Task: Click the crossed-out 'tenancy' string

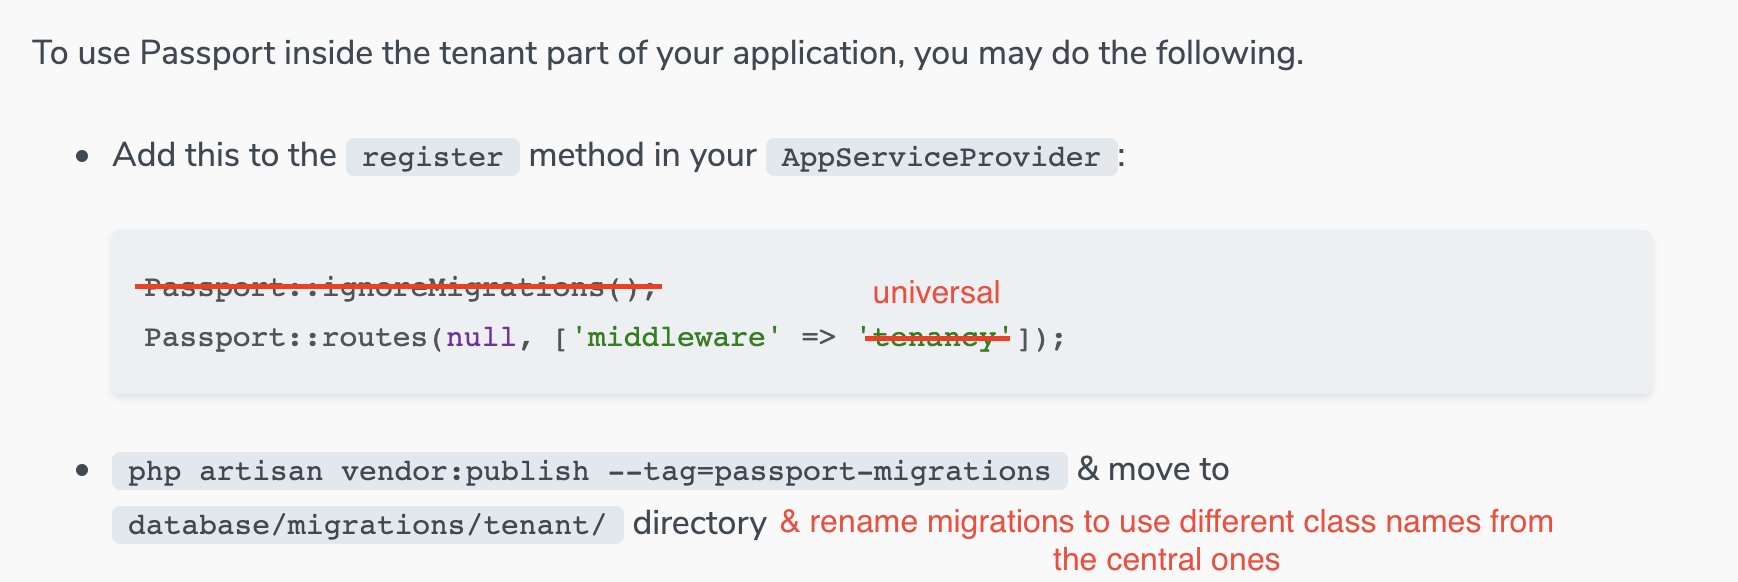Action: coord(936,338)
